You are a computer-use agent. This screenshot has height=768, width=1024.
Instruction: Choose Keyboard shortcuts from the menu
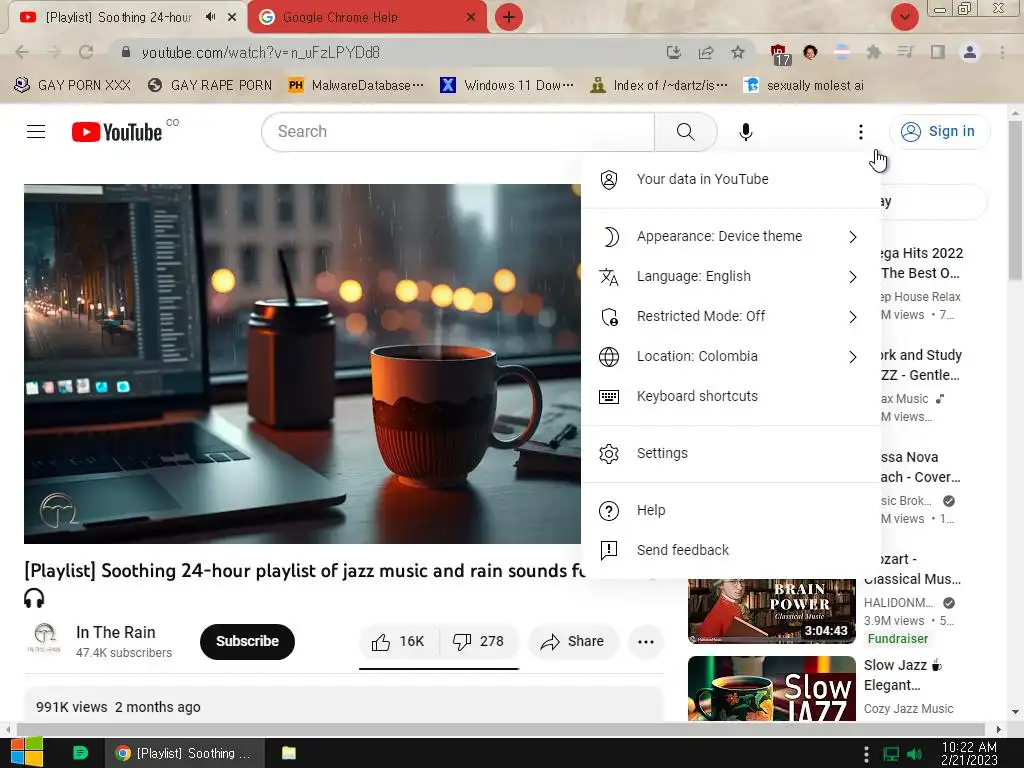[x=731, y=396]
